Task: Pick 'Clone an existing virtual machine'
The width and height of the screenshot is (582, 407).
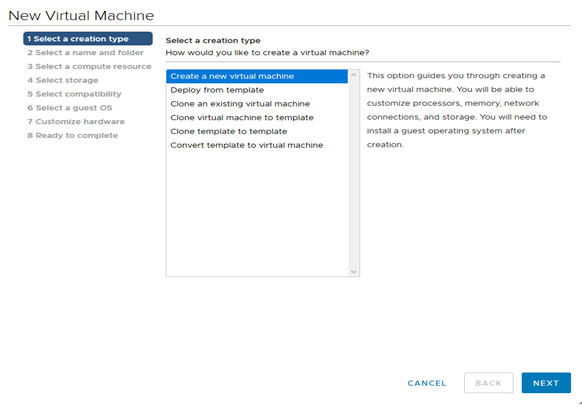Action: pyautogui.click(x=257, y=104)
